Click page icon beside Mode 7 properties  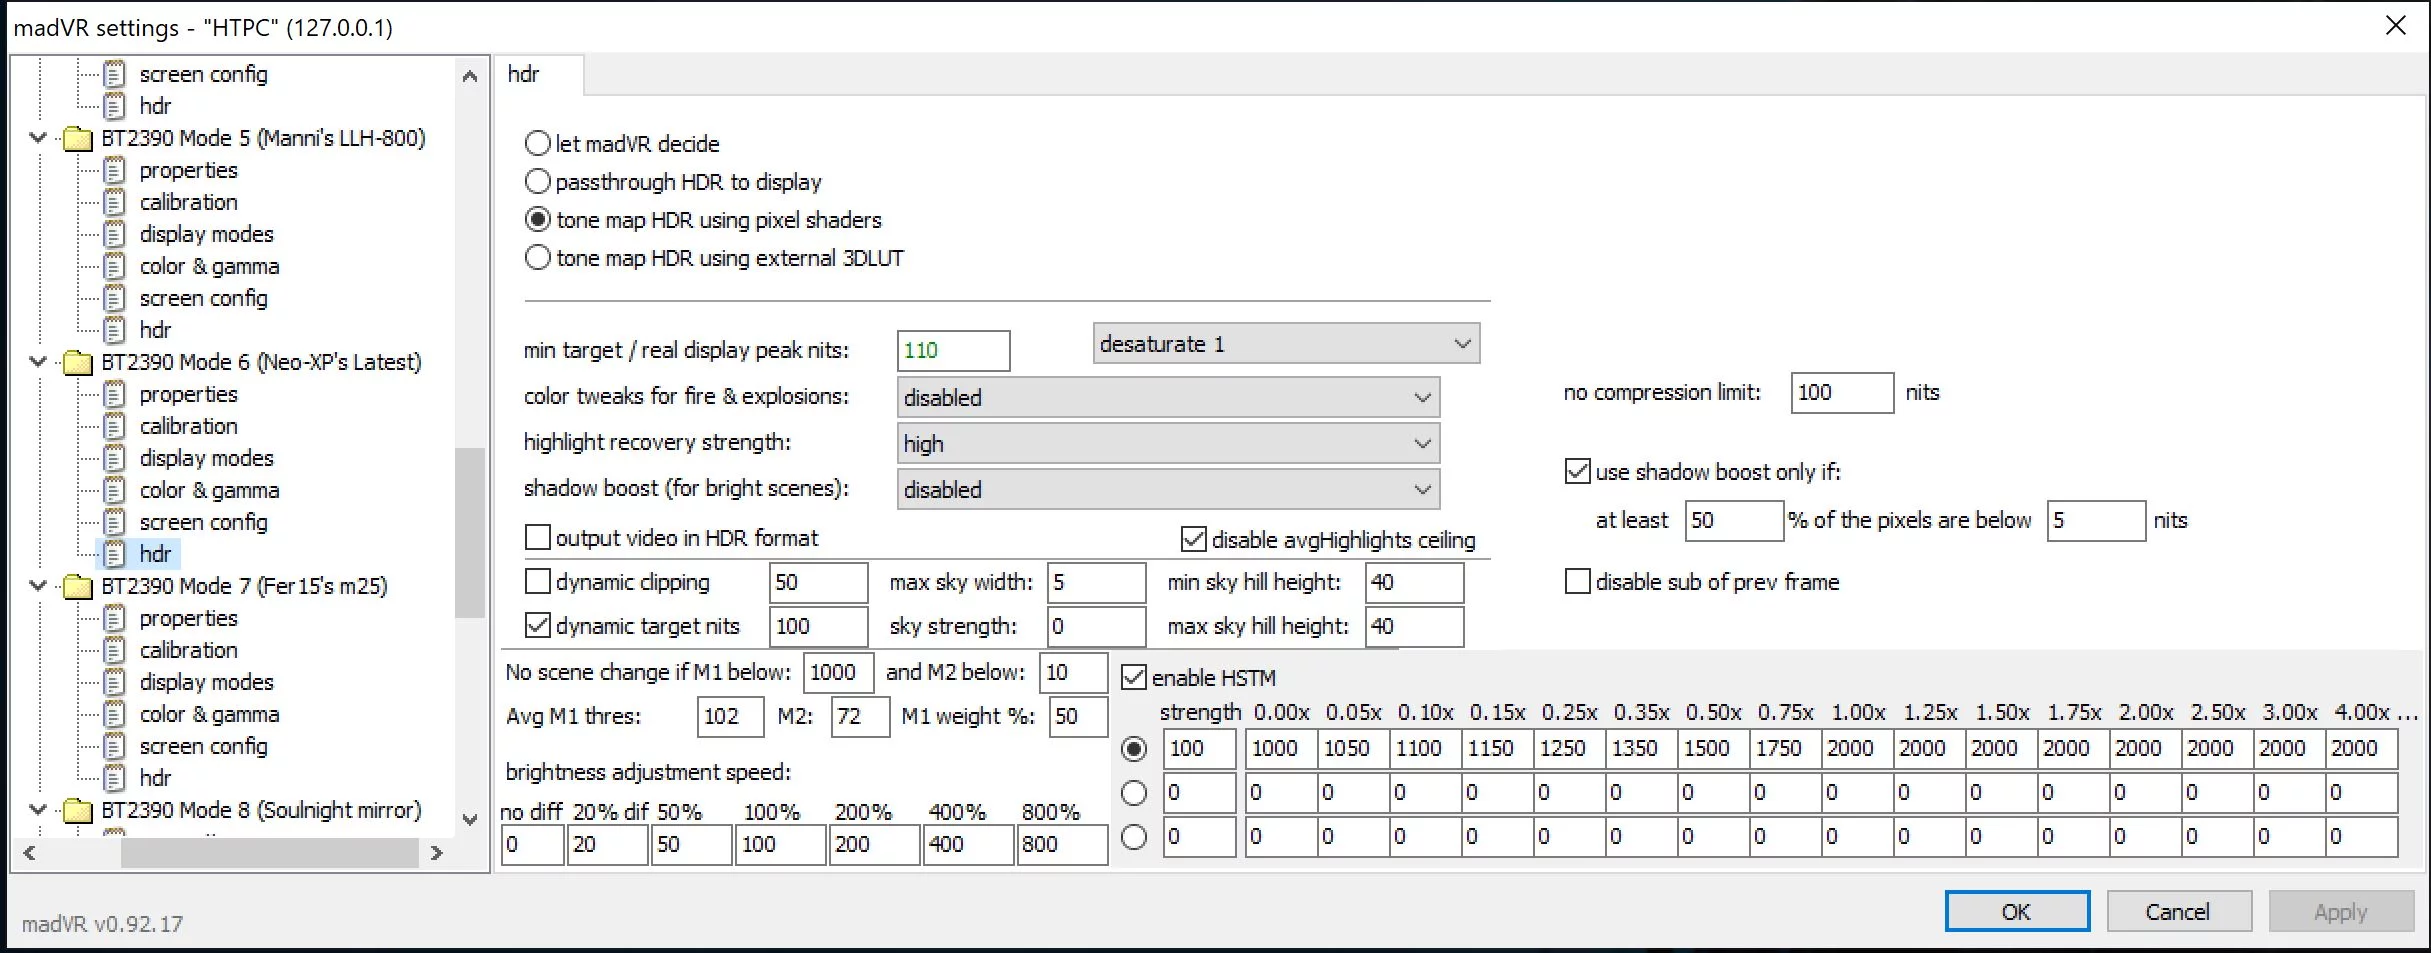(x=115, y=618)
